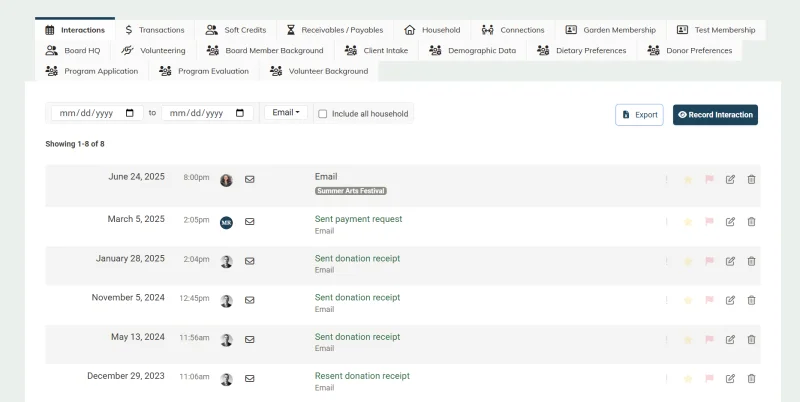Select the Interactions tab
The image size is (800, 402).
tap(75, 30)
